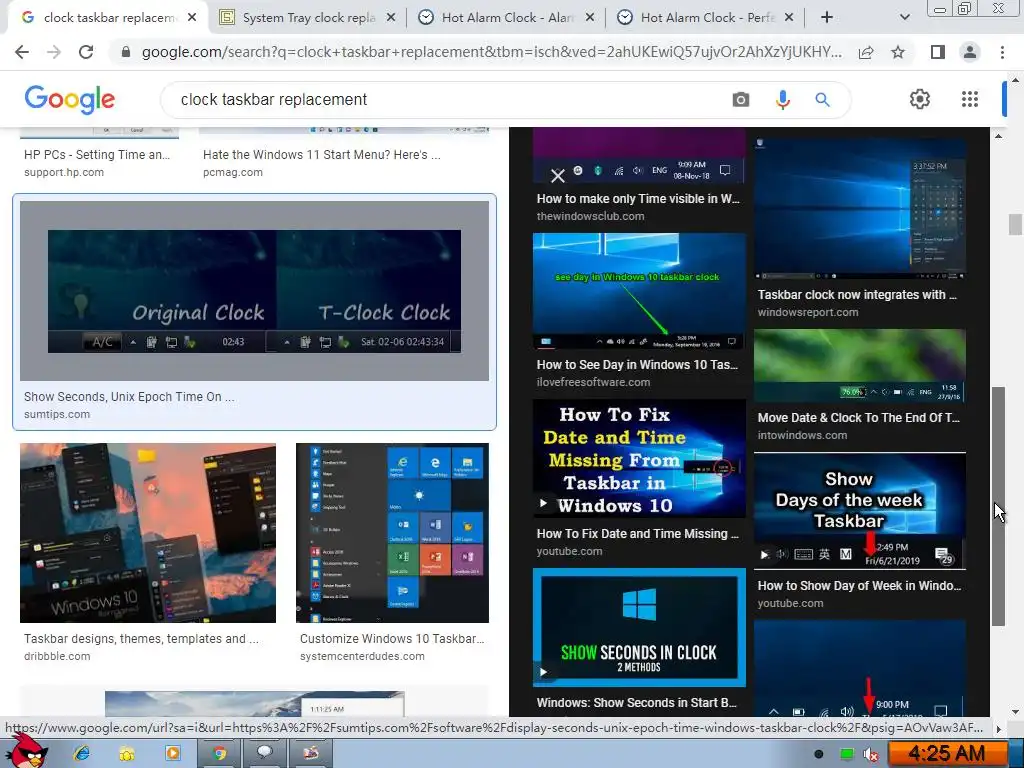Screen dimensions: 1024x768
Task: Reload the current page
Action: (86, 52)
